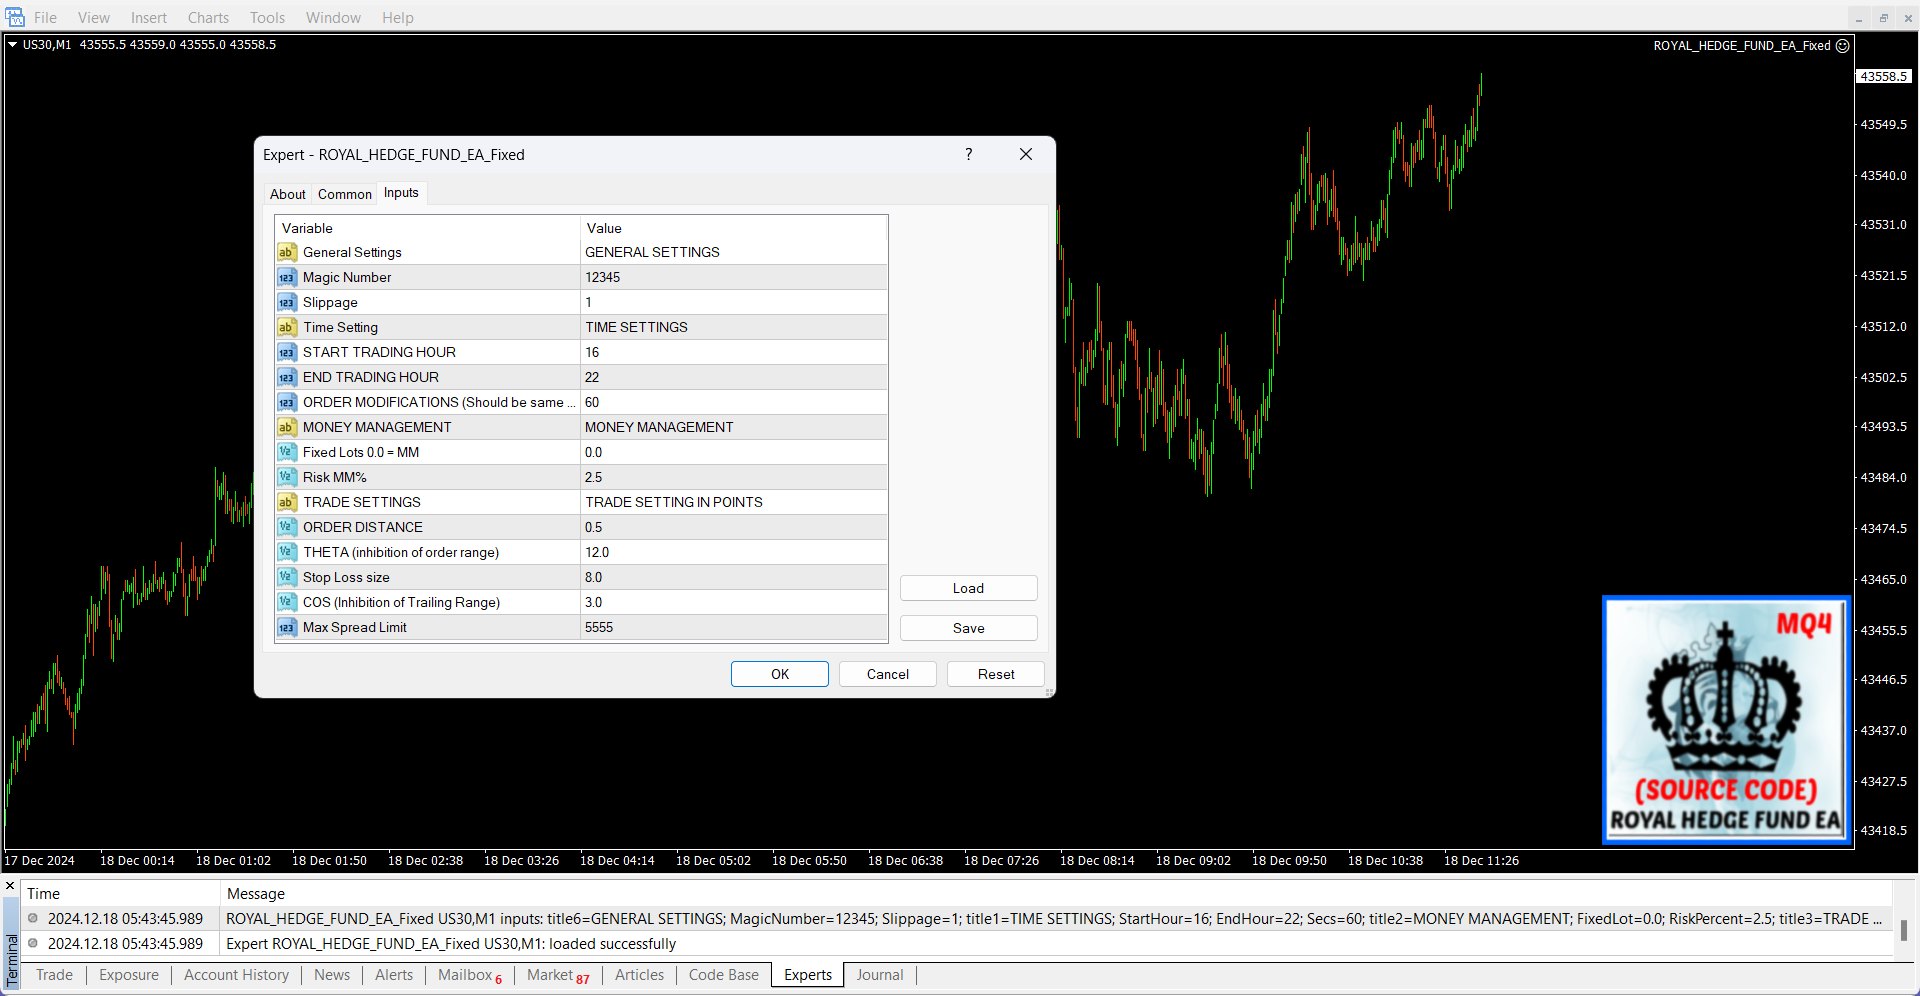Switch to the About tab

(x=288, y=194)
